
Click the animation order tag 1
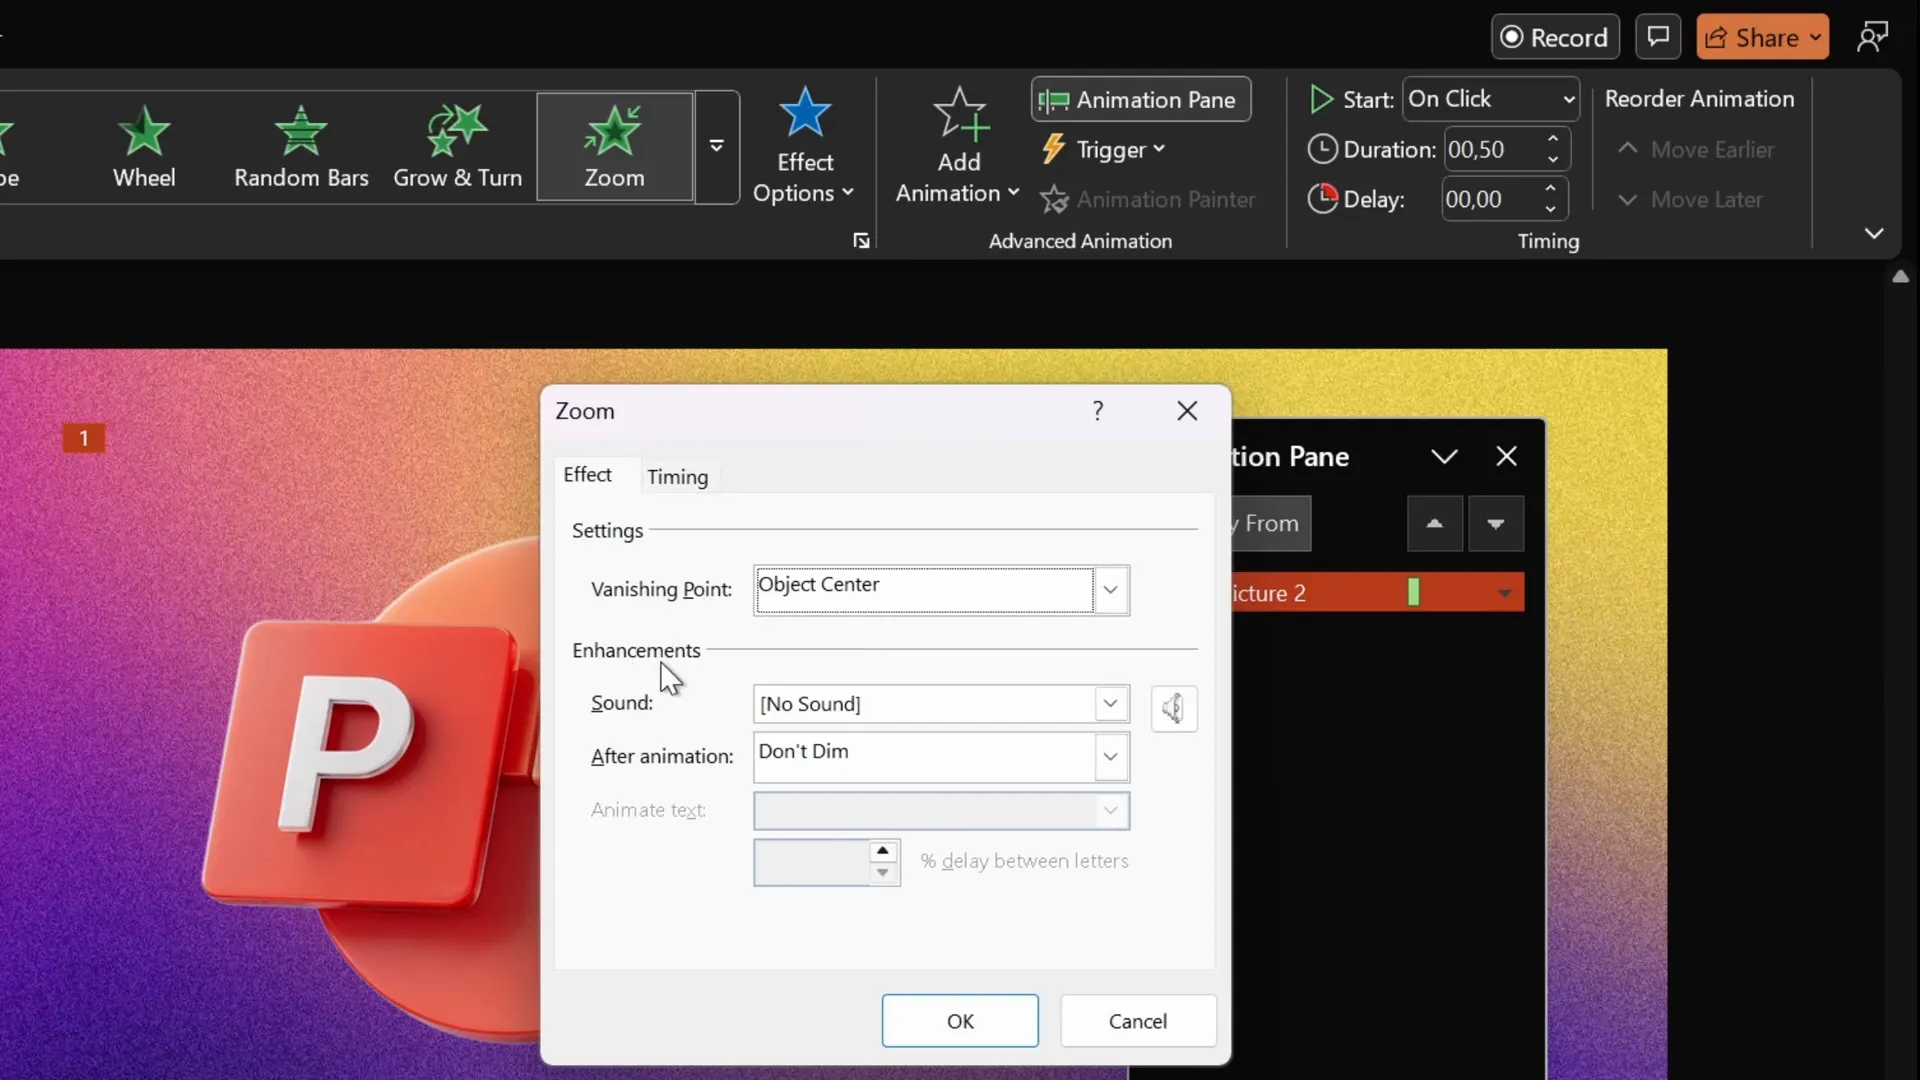[84, 438]
